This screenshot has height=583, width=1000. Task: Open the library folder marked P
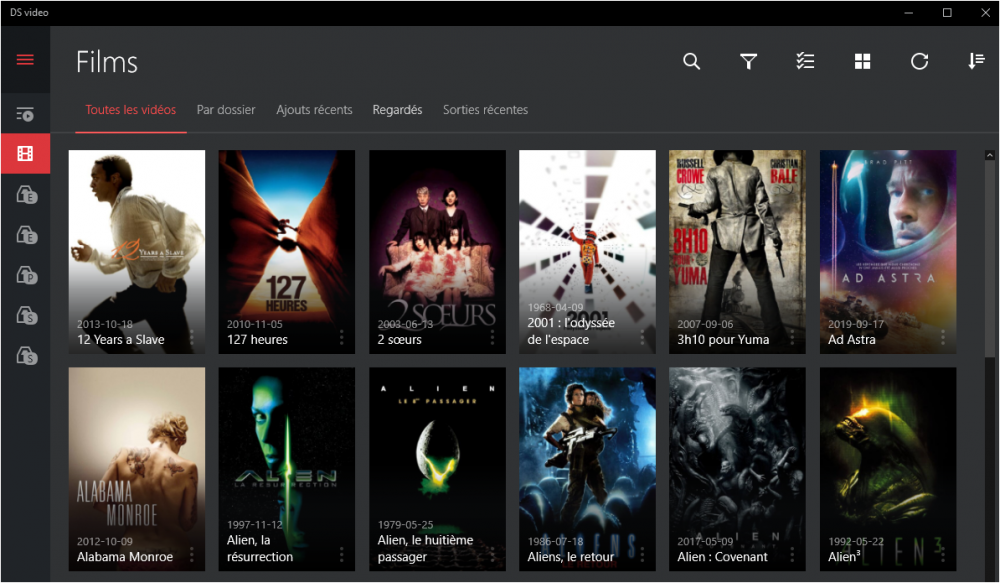[x=25, y=275]
